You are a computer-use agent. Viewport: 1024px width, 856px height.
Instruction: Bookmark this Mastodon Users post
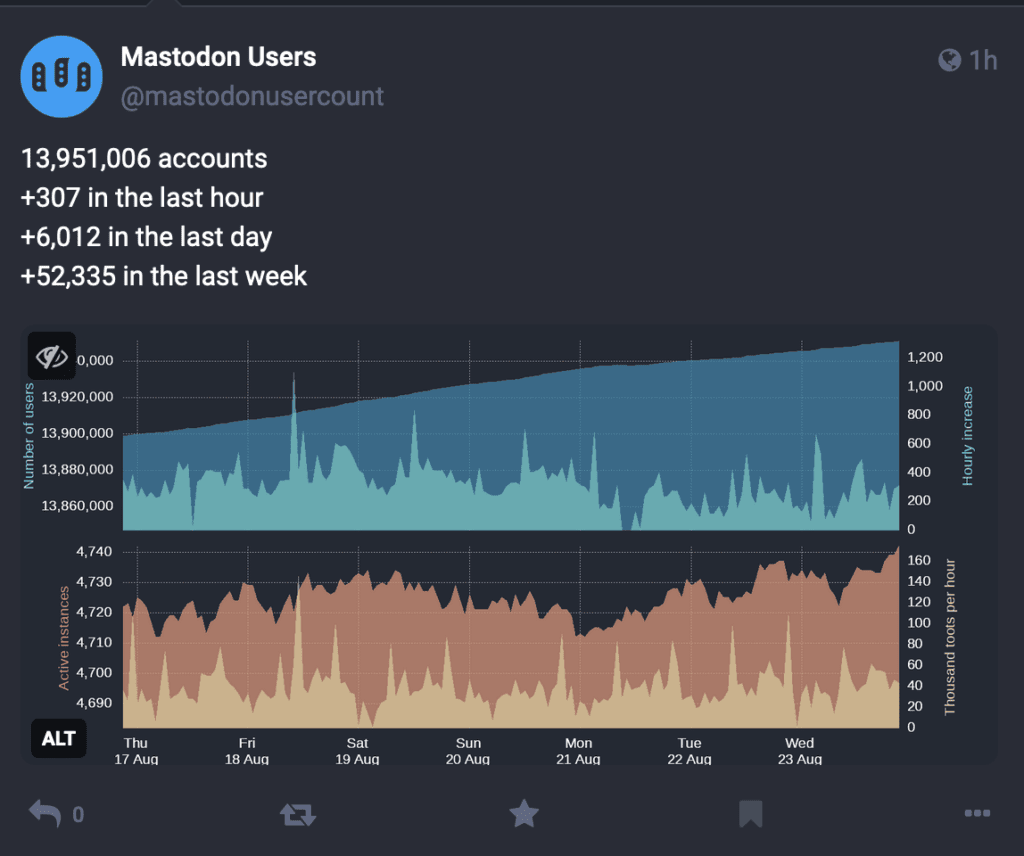point(750,814)
